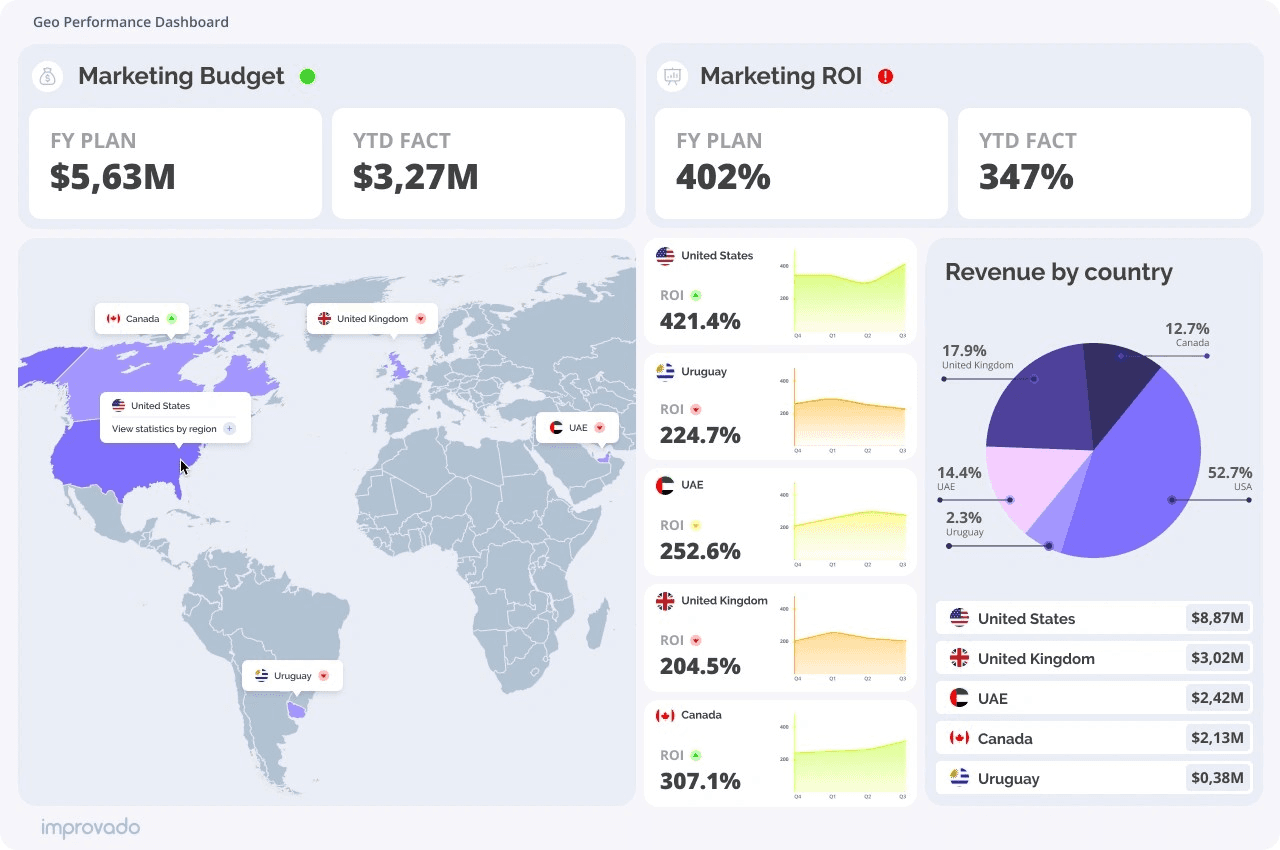This screenshot has height=850, width=1280.
Task: Open the United Kingdom dropdown chevron on the map
Action: click(421, 318)
